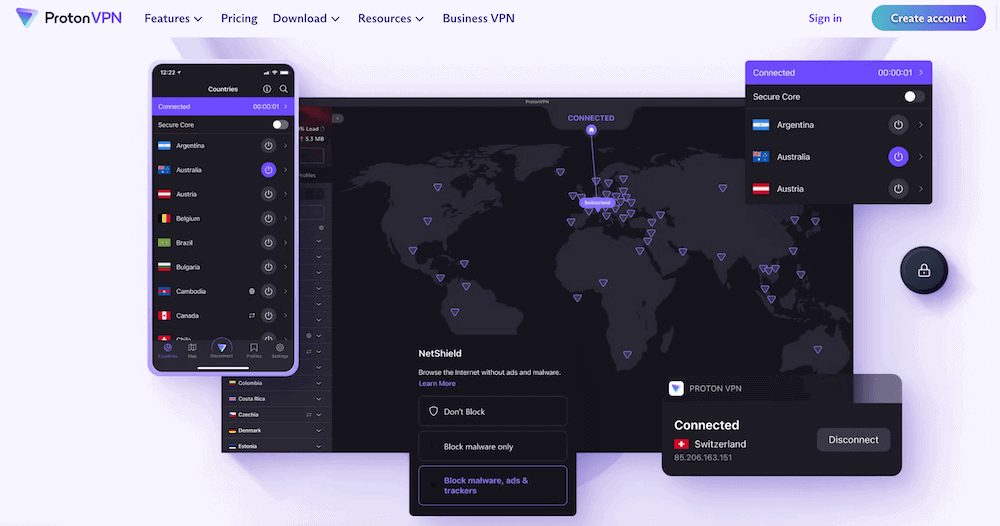1000x526 pixels.
Task: Click the Learn More link under NetShield
Action: point(437,384)
